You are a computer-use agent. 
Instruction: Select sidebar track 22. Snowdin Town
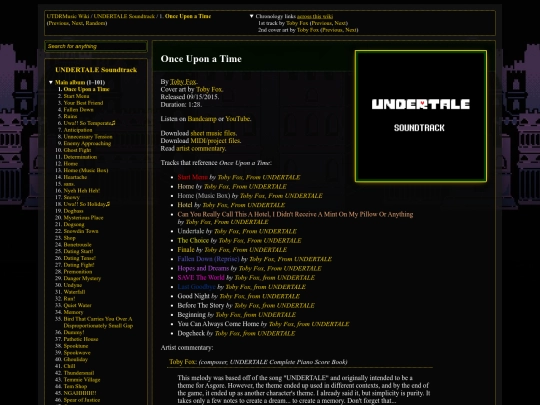coord(81,231)
